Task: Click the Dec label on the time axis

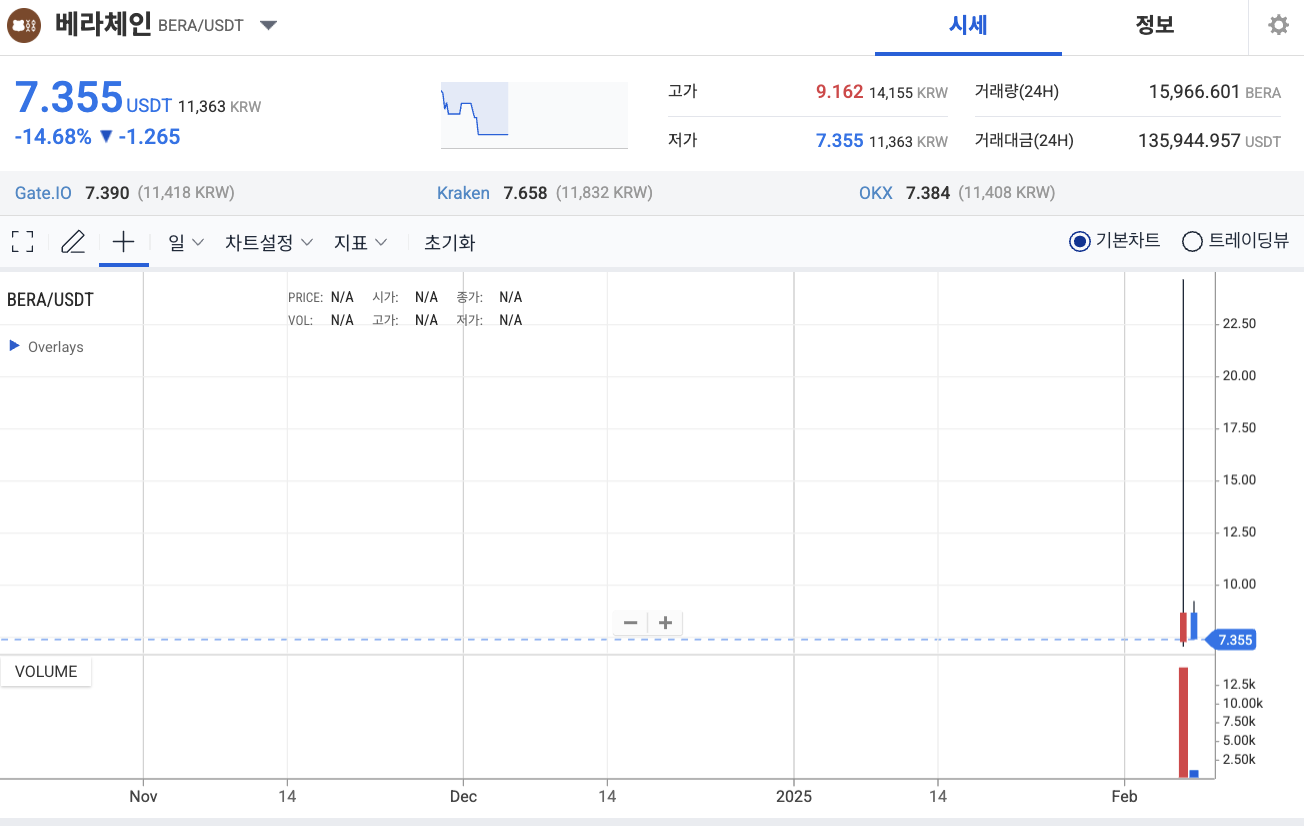Action: [463, 797]
